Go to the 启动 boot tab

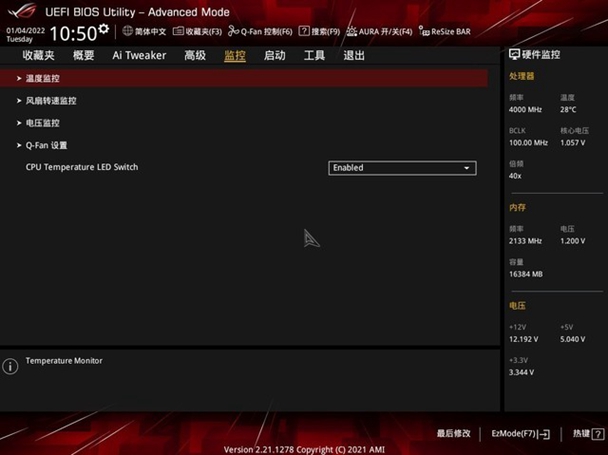(274, 56)
